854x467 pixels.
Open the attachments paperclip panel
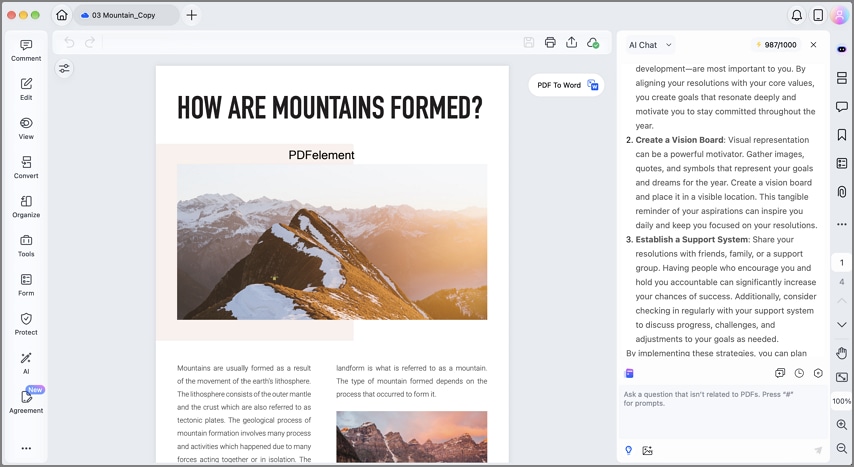click(841, 191)
